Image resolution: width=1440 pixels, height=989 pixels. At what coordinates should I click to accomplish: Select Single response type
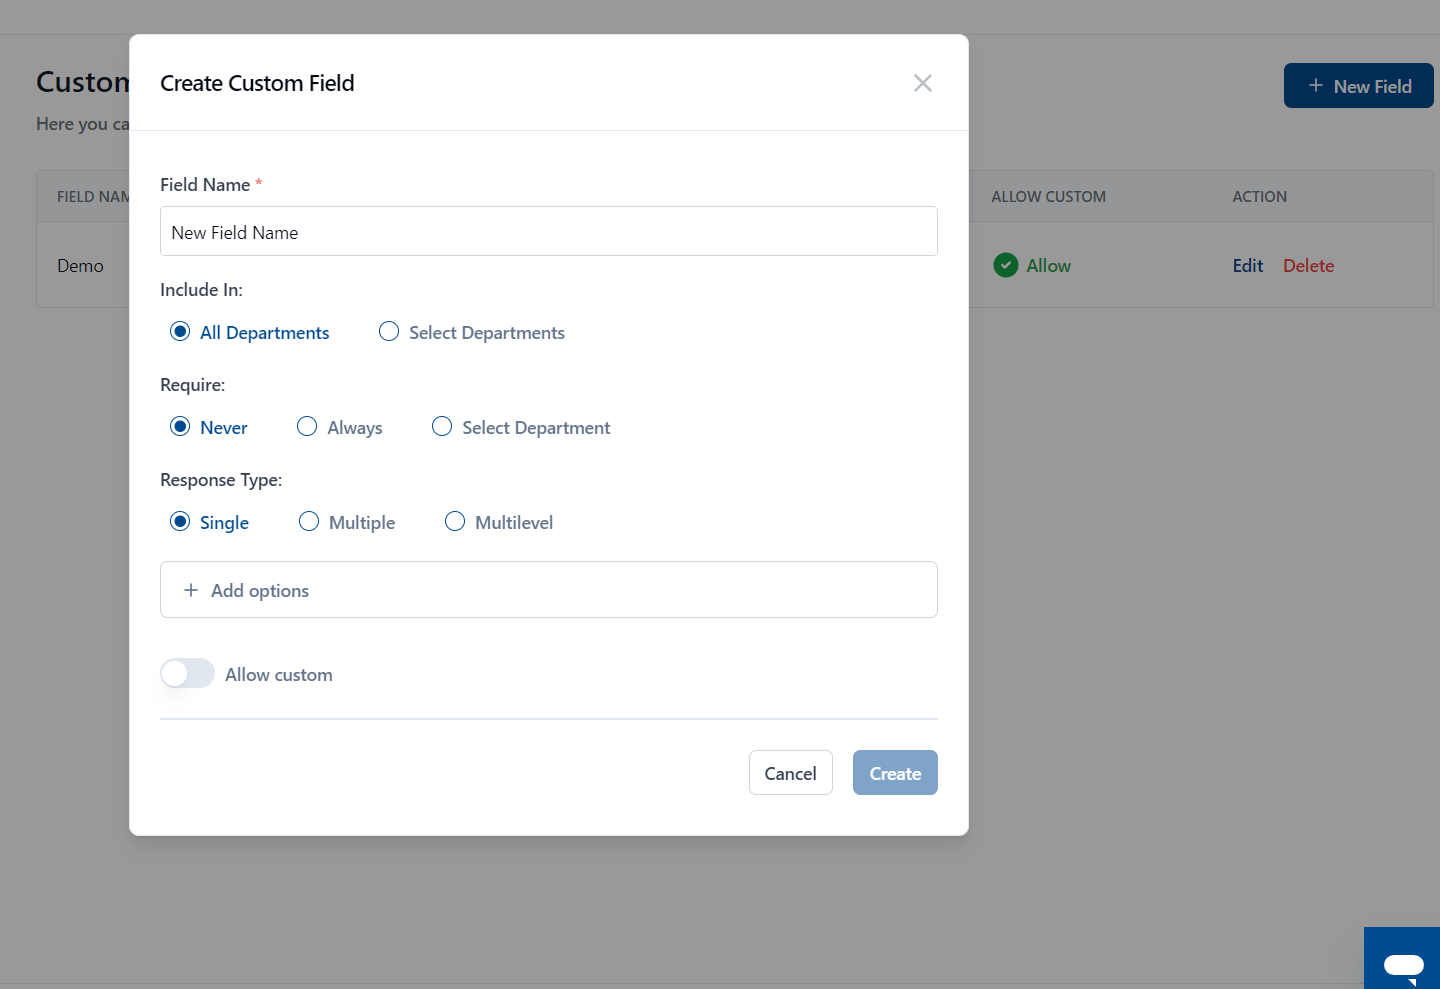(180, 522)
